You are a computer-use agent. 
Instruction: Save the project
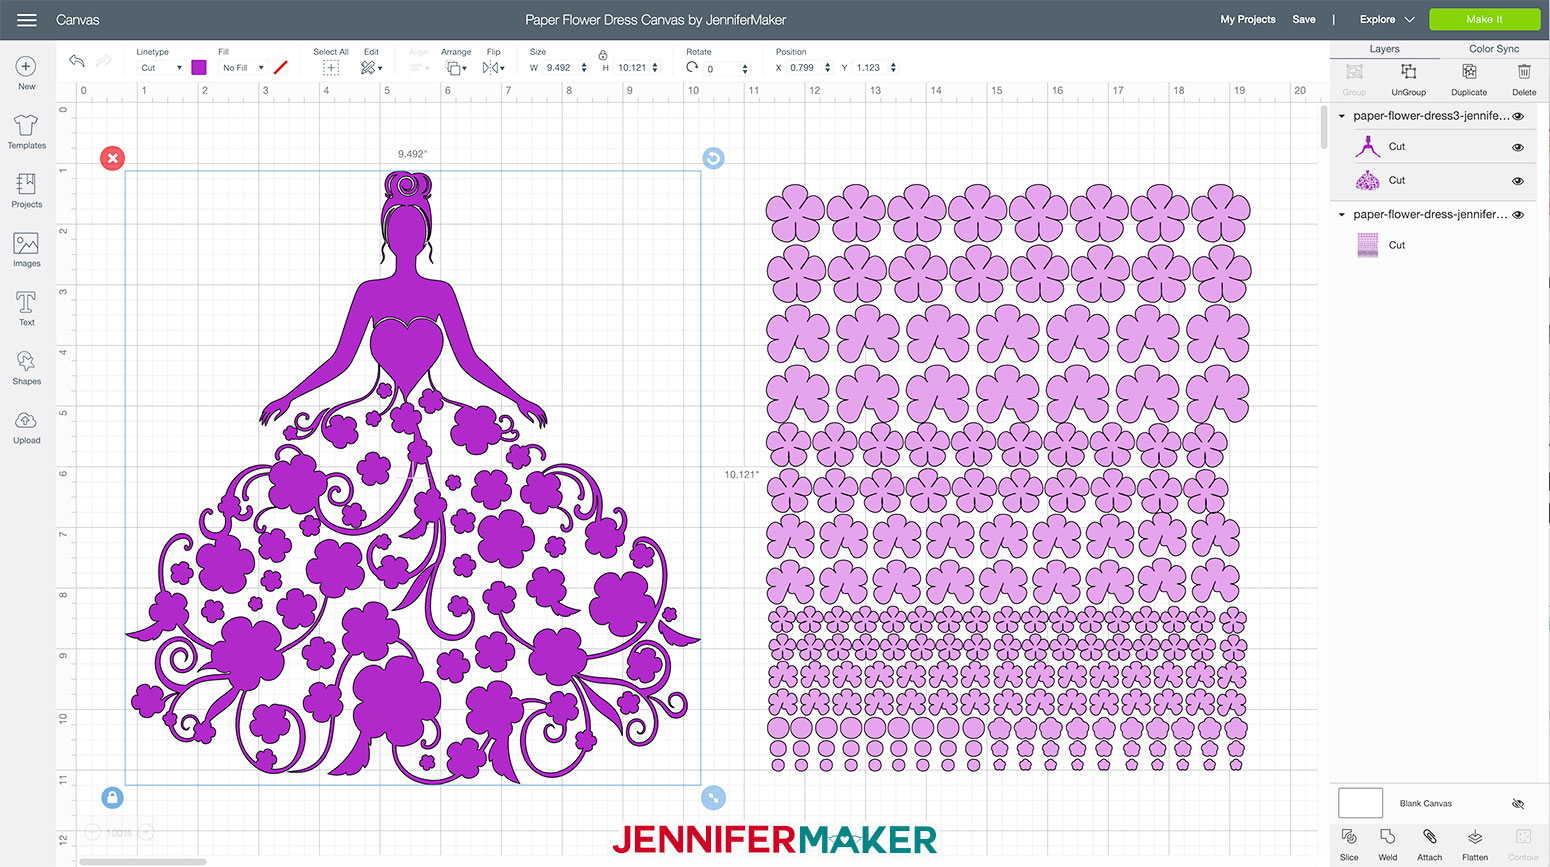tap(1304, 19)
